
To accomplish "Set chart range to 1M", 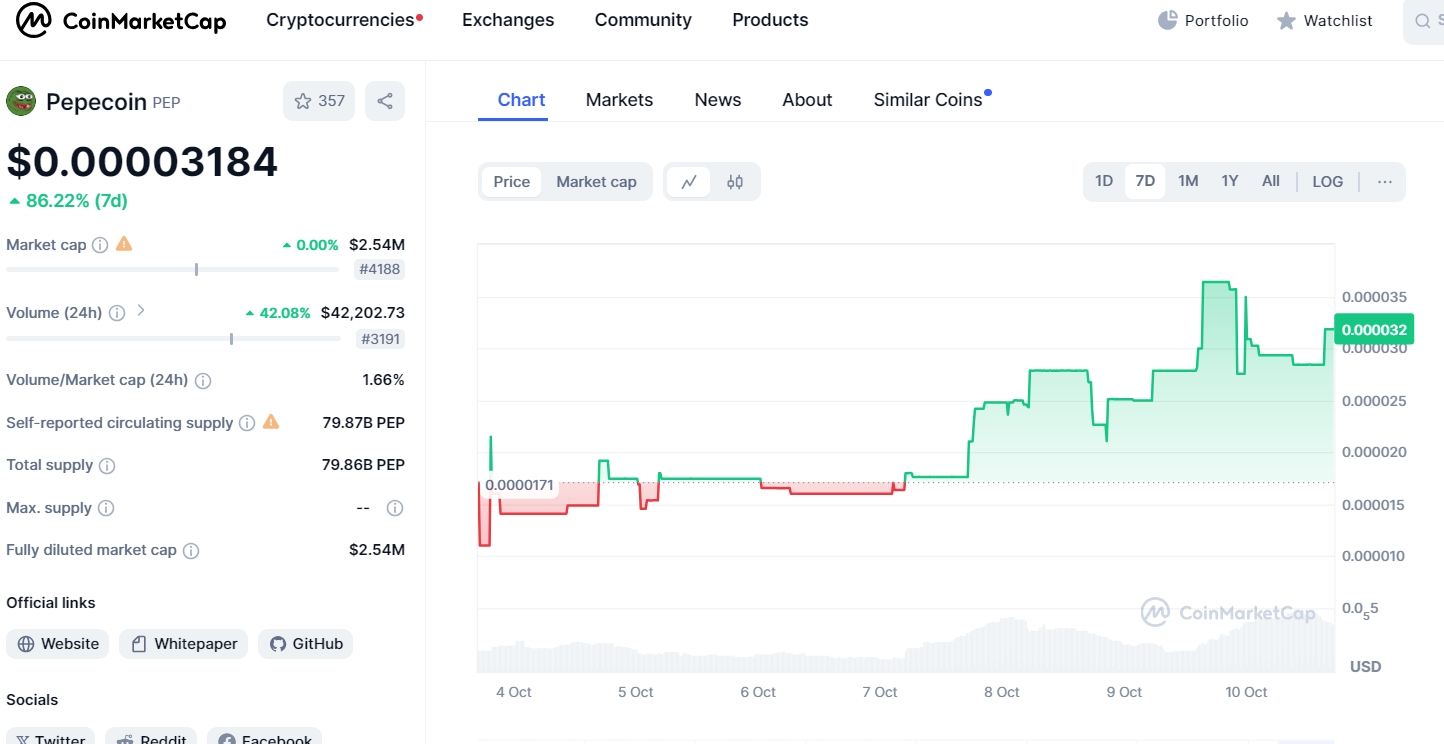I will 1188,181.
